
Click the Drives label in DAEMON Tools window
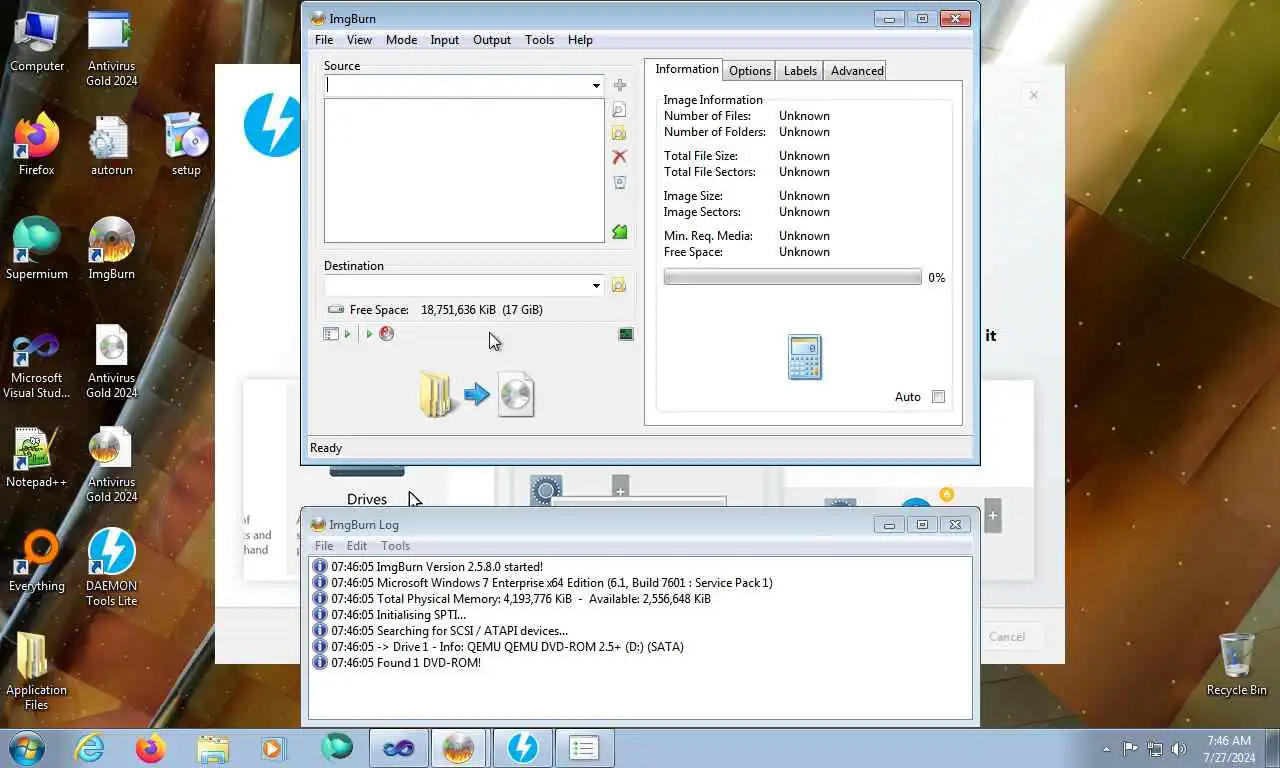coord(367,499)
